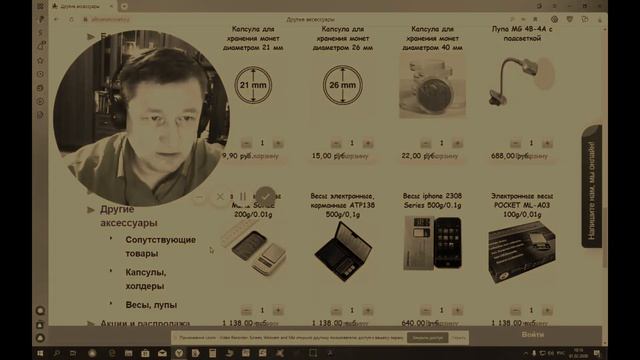Reload the page
The height and width of the screenshot is (360, 640).
pos(71,19)
